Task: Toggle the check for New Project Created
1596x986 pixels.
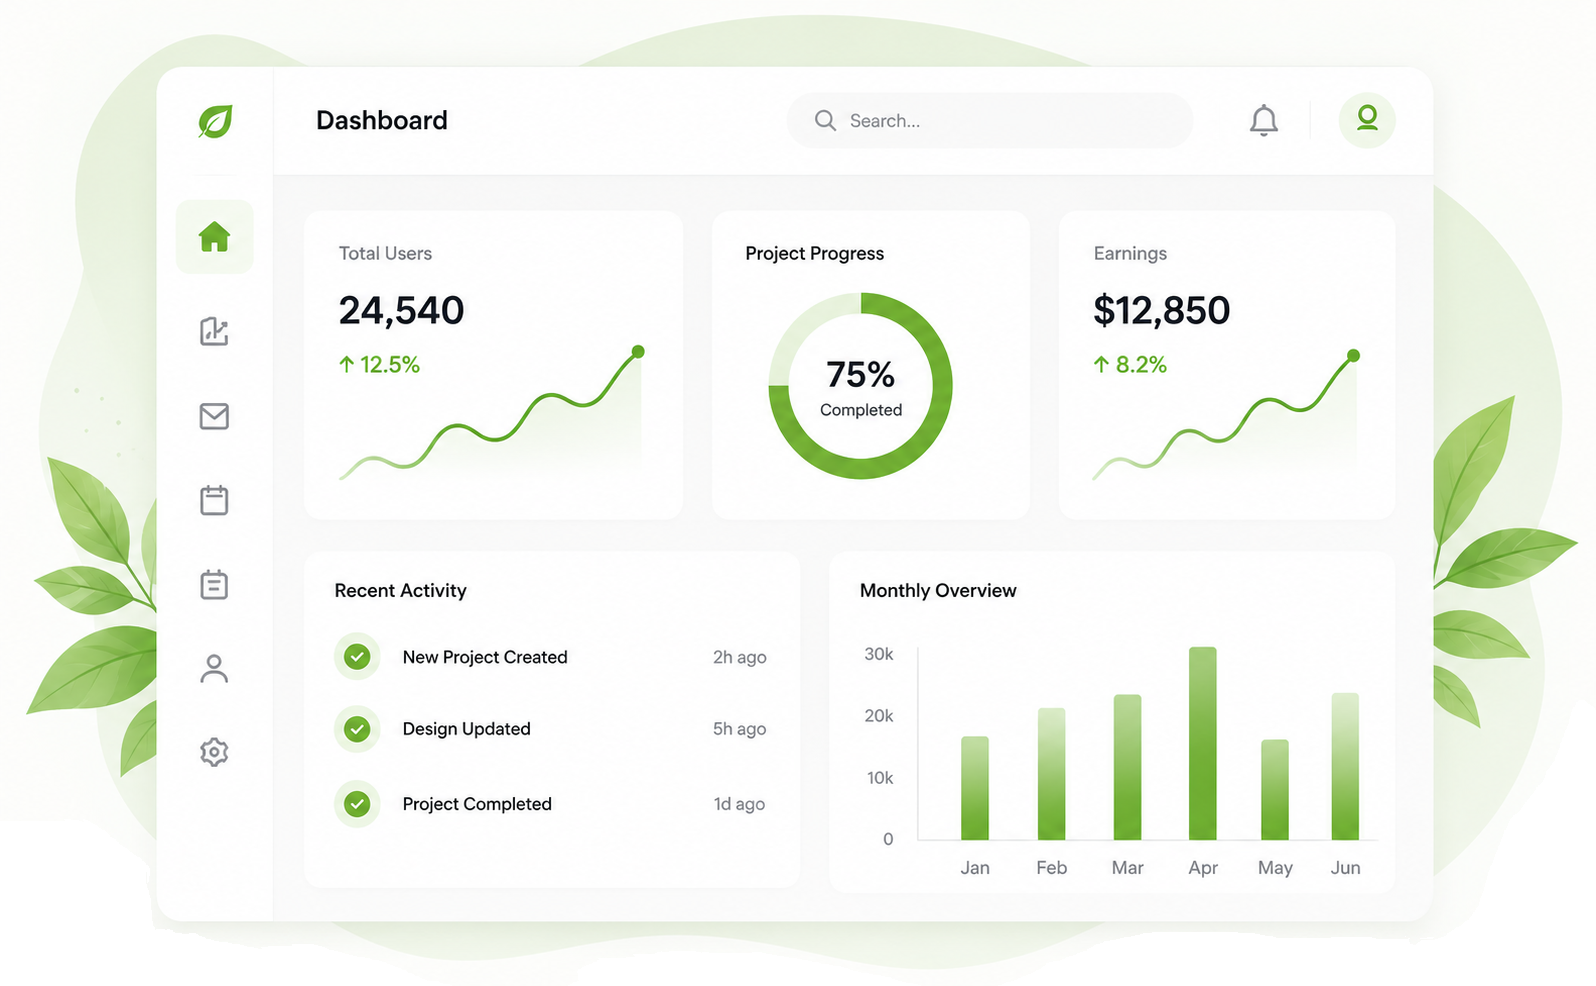Action: [357, 657]
